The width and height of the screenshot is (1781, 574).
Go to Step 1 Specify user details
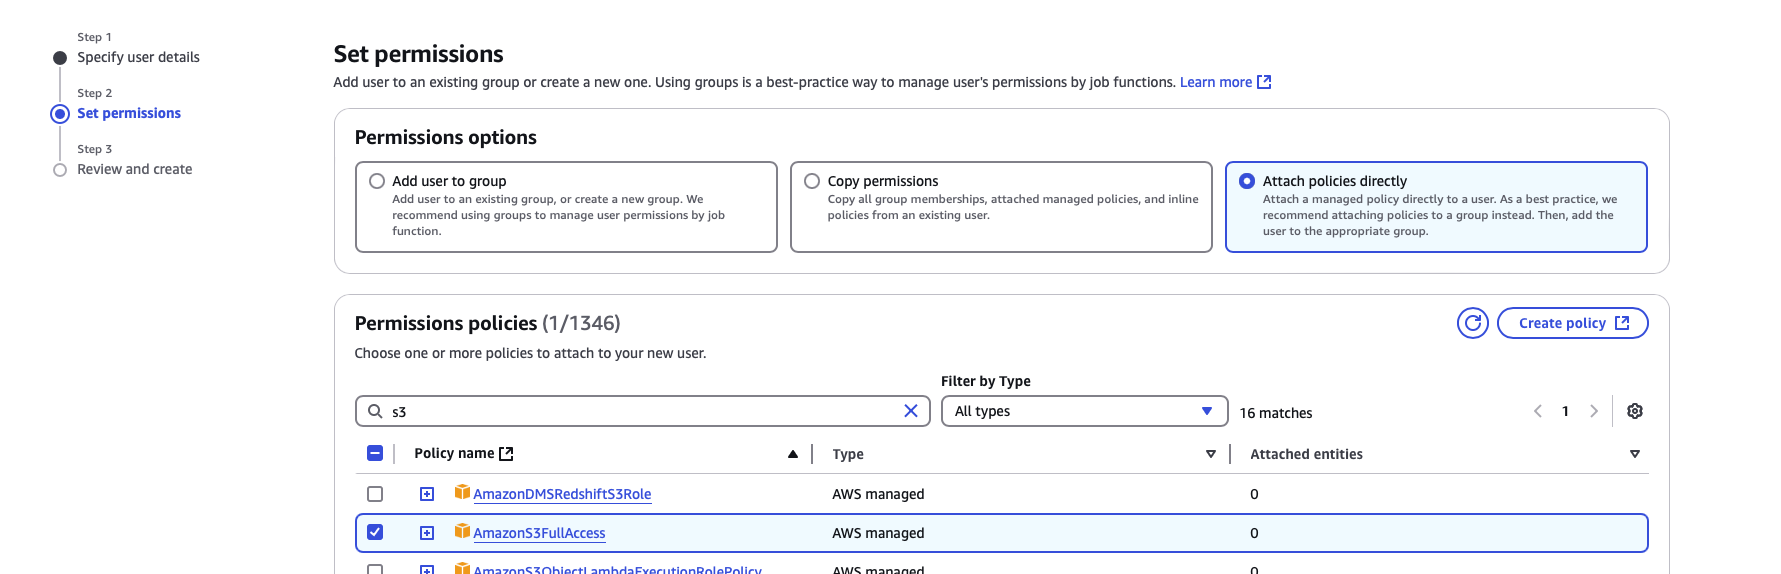[x=138, y=57]
